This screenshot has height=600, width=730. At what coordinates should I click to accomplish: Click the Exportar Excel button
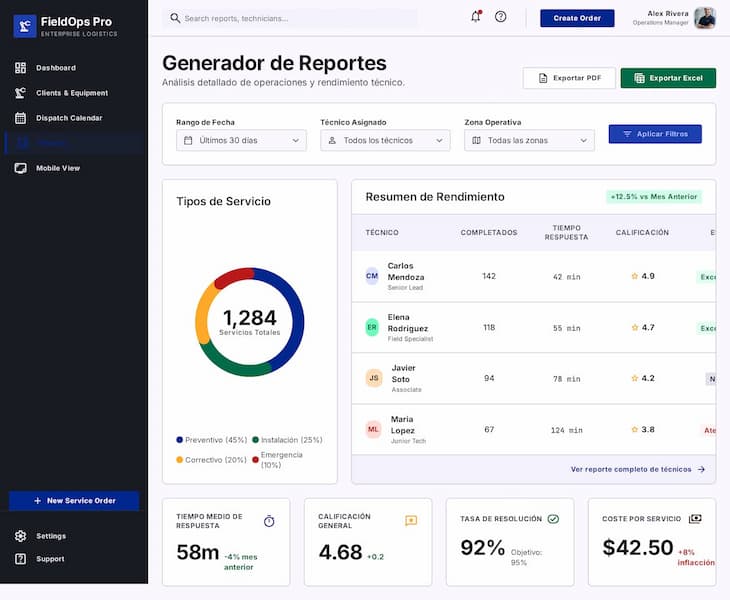pos(668,78)
